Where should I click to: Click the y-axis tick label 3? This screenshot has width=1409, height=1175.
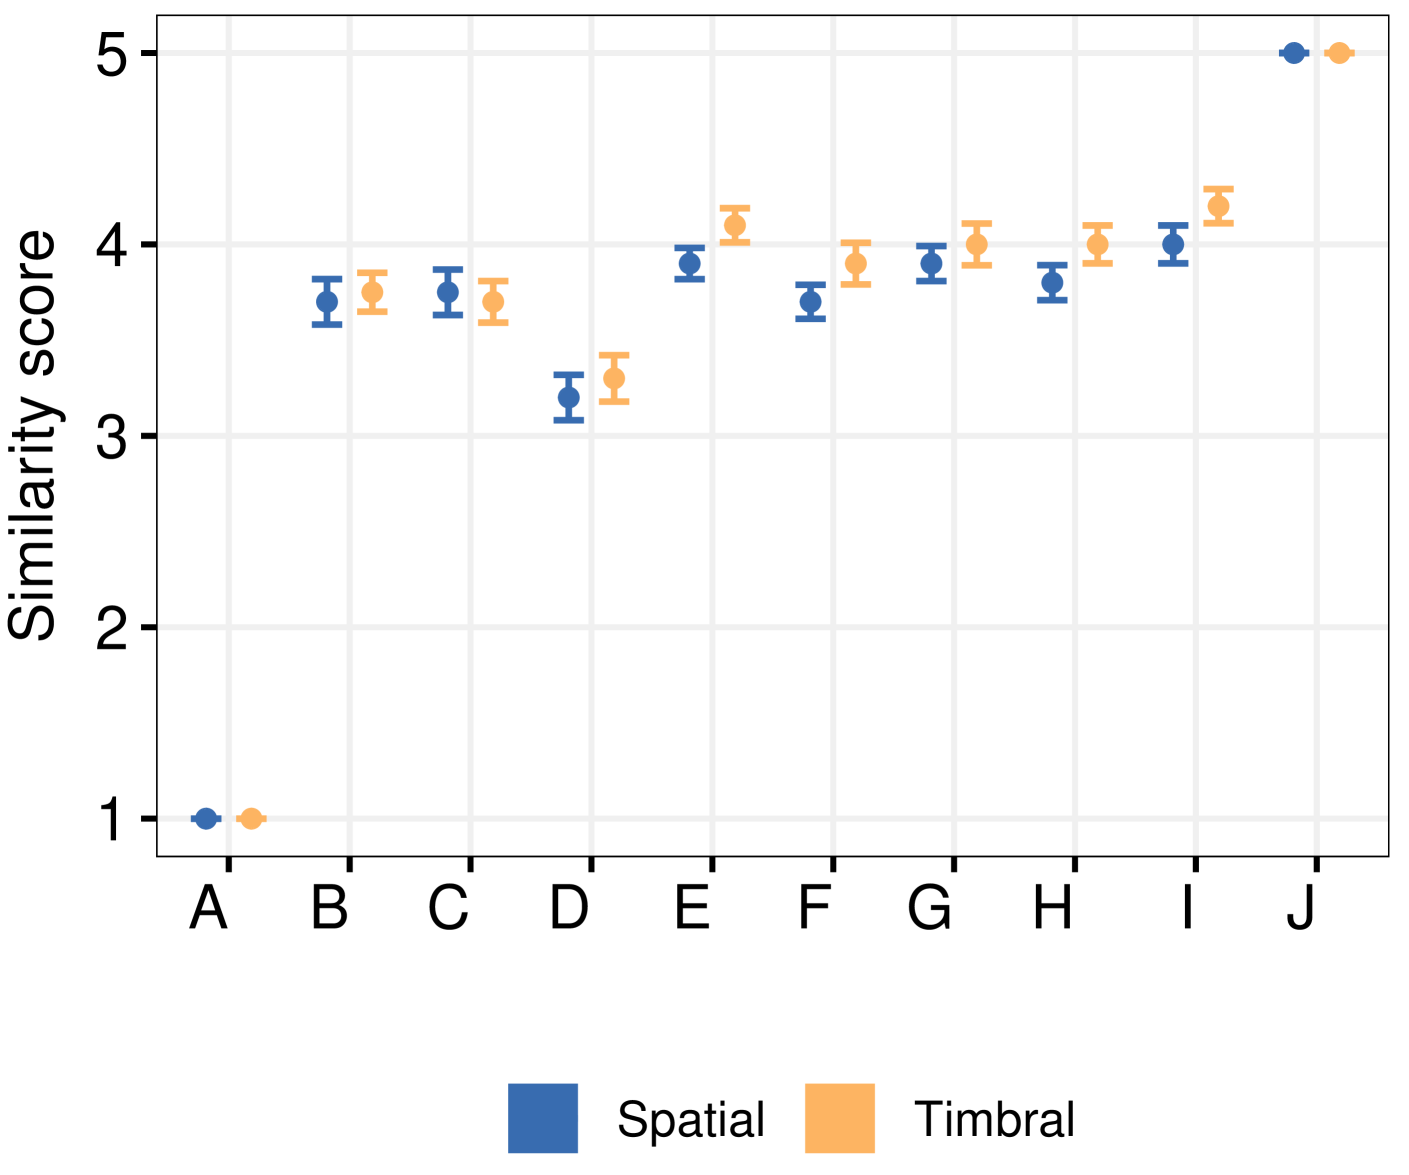pos(112,437)
